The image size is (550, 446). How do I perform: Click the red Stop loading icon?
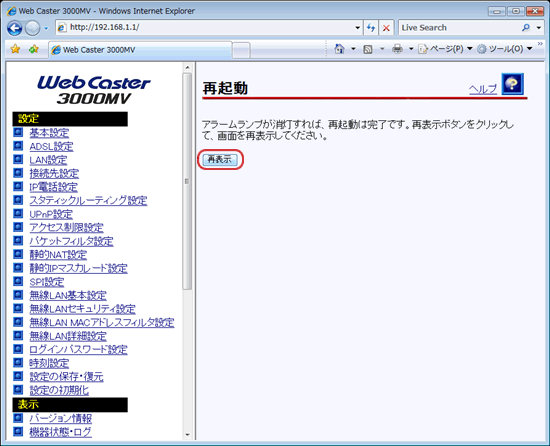click(x=386, y=28)
